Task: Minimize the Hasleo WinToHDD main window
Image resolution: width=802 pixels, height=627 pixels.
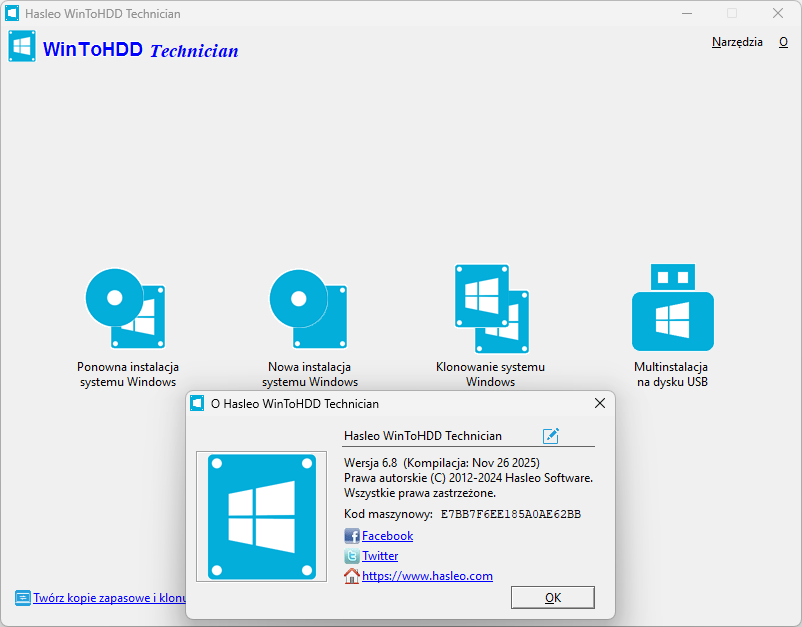Action: tap(687, 13)
